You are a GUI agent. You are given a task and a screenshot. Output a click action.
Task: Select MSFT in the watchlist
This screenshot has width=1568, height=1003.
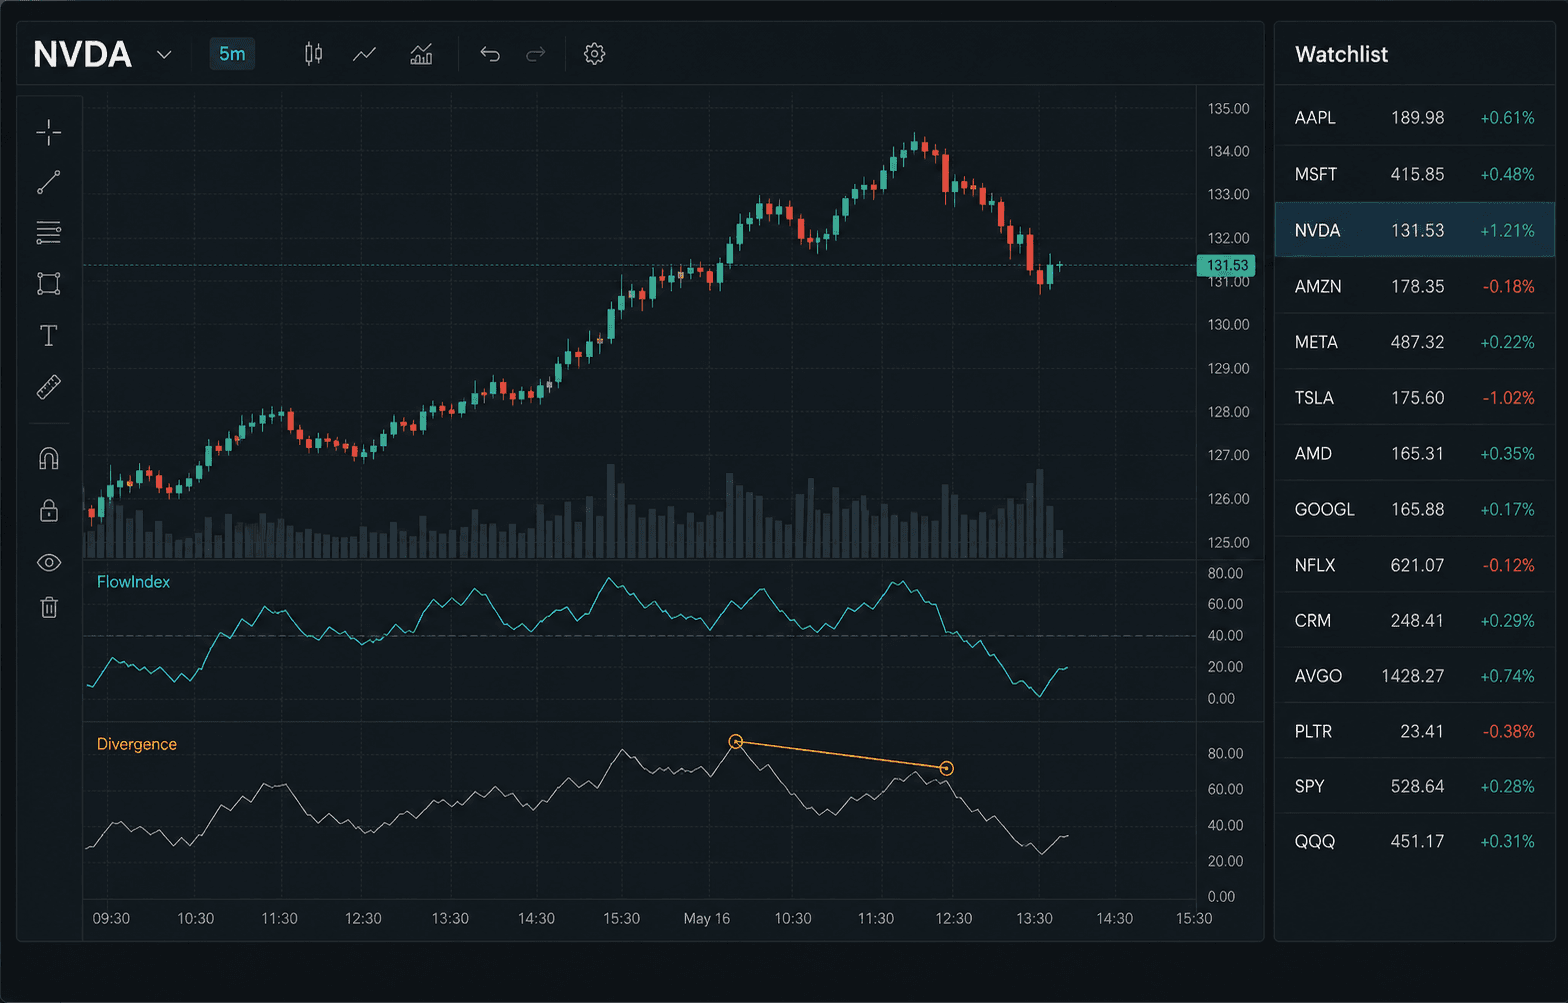[x=1414, y=174]
